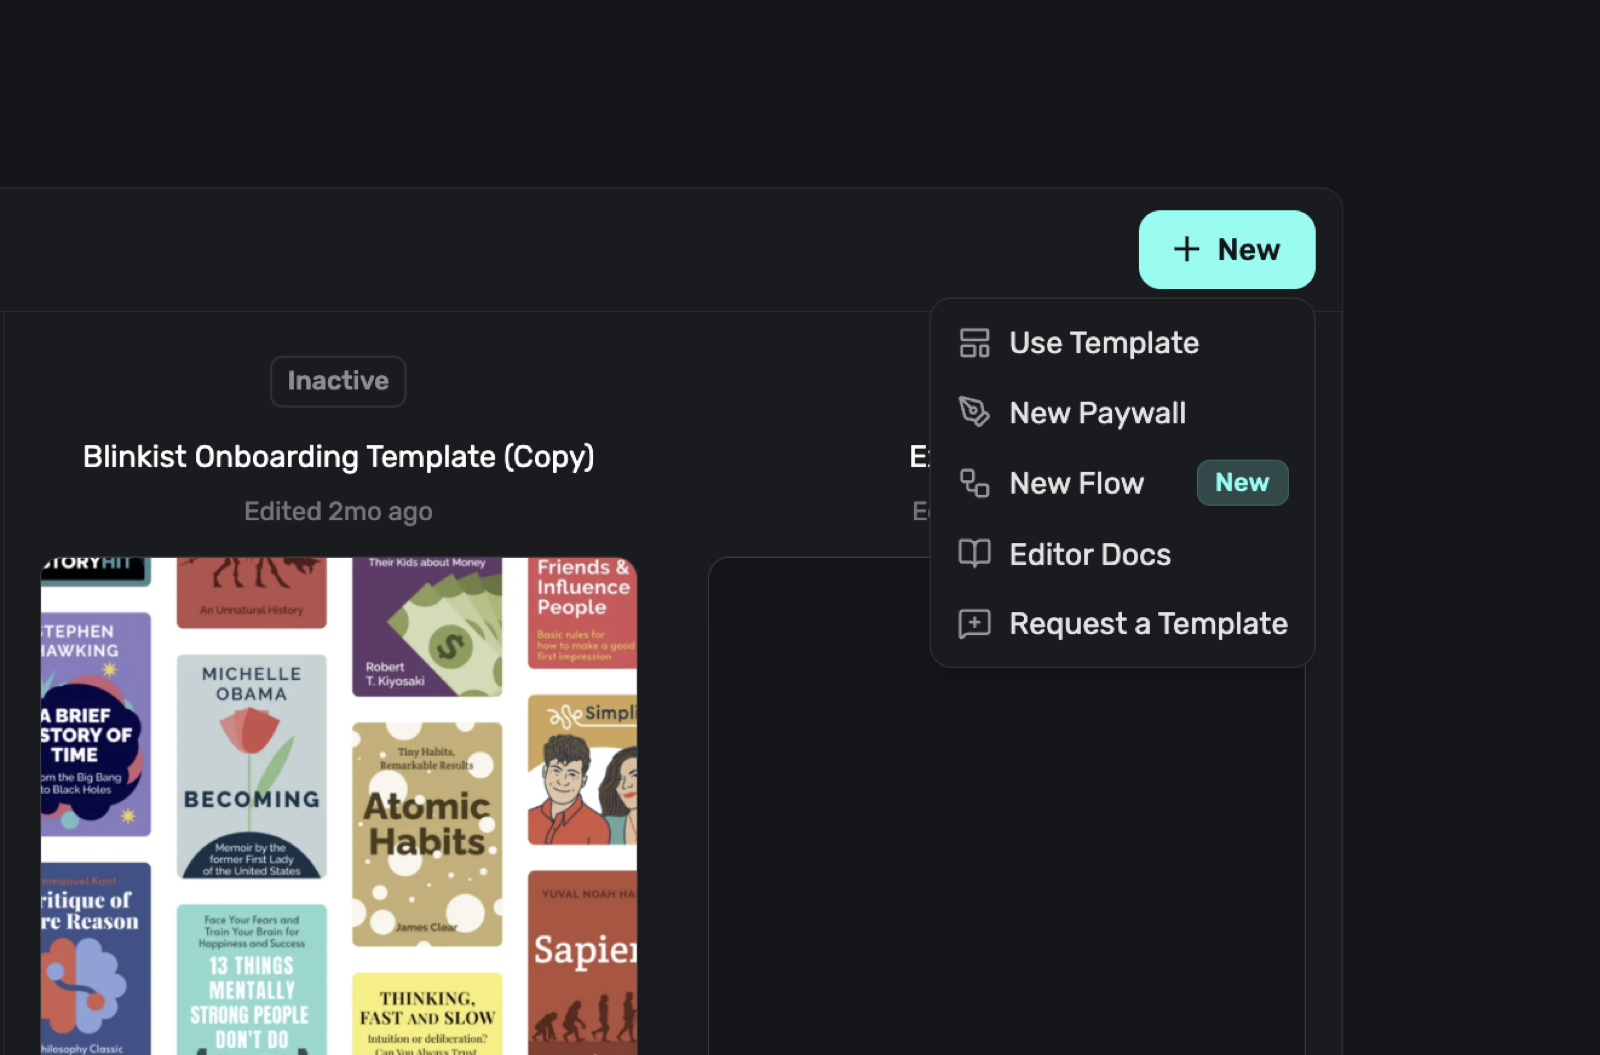Choose New Paywall menu entry

[x=1122, y=413]
